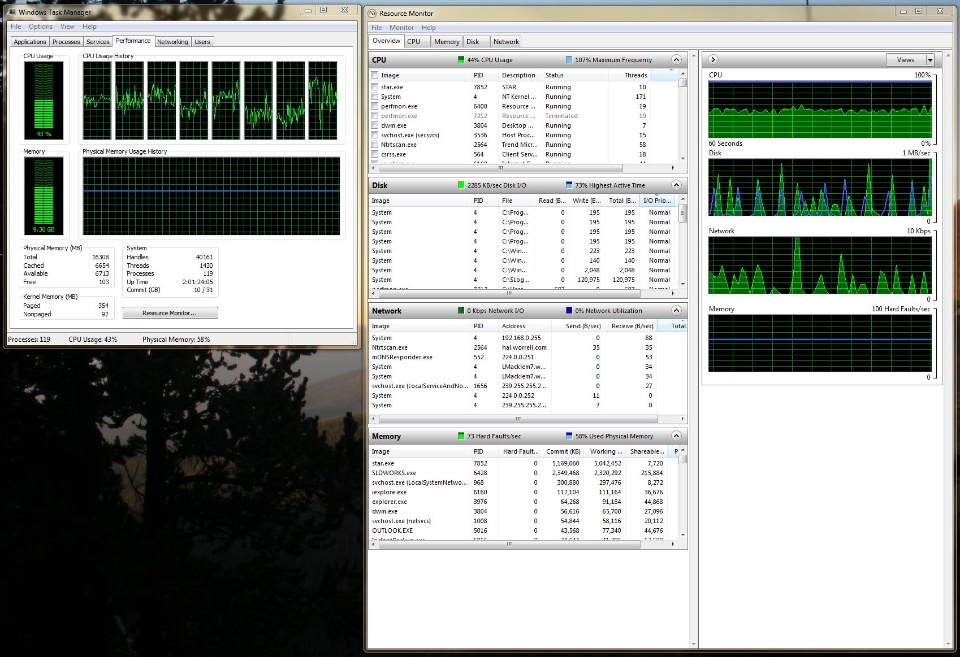Open Task Manager View menu
Viewport: 960px width, 657px height.
pos(67,27)
